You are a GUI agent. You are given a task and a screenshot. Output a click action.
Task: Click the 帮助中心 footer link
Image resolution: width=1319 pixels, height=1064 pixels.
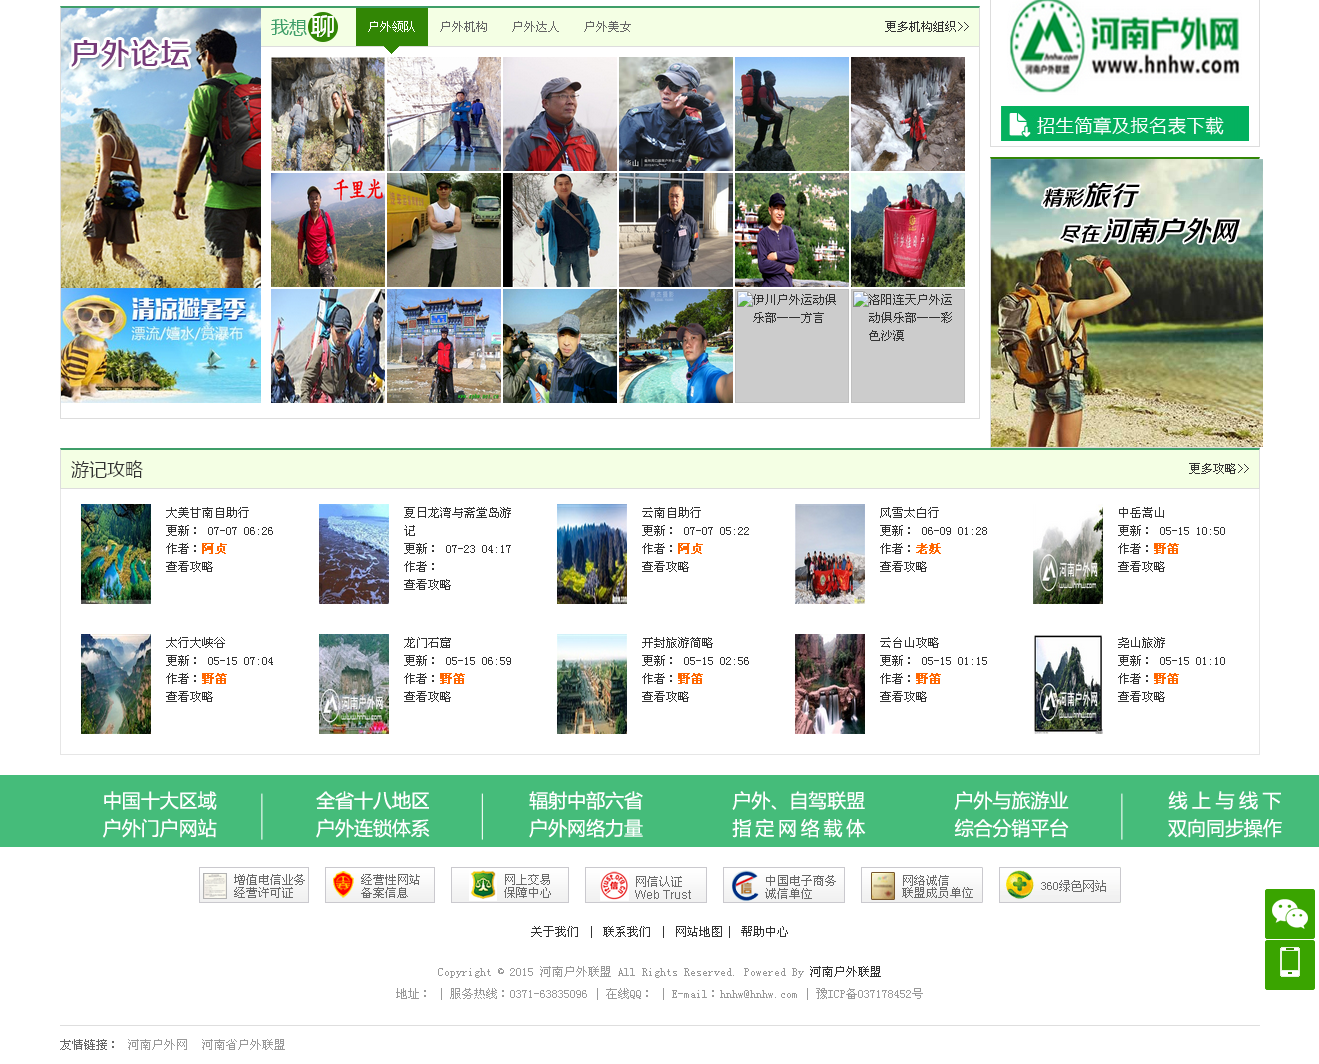(x=764, y=931)
